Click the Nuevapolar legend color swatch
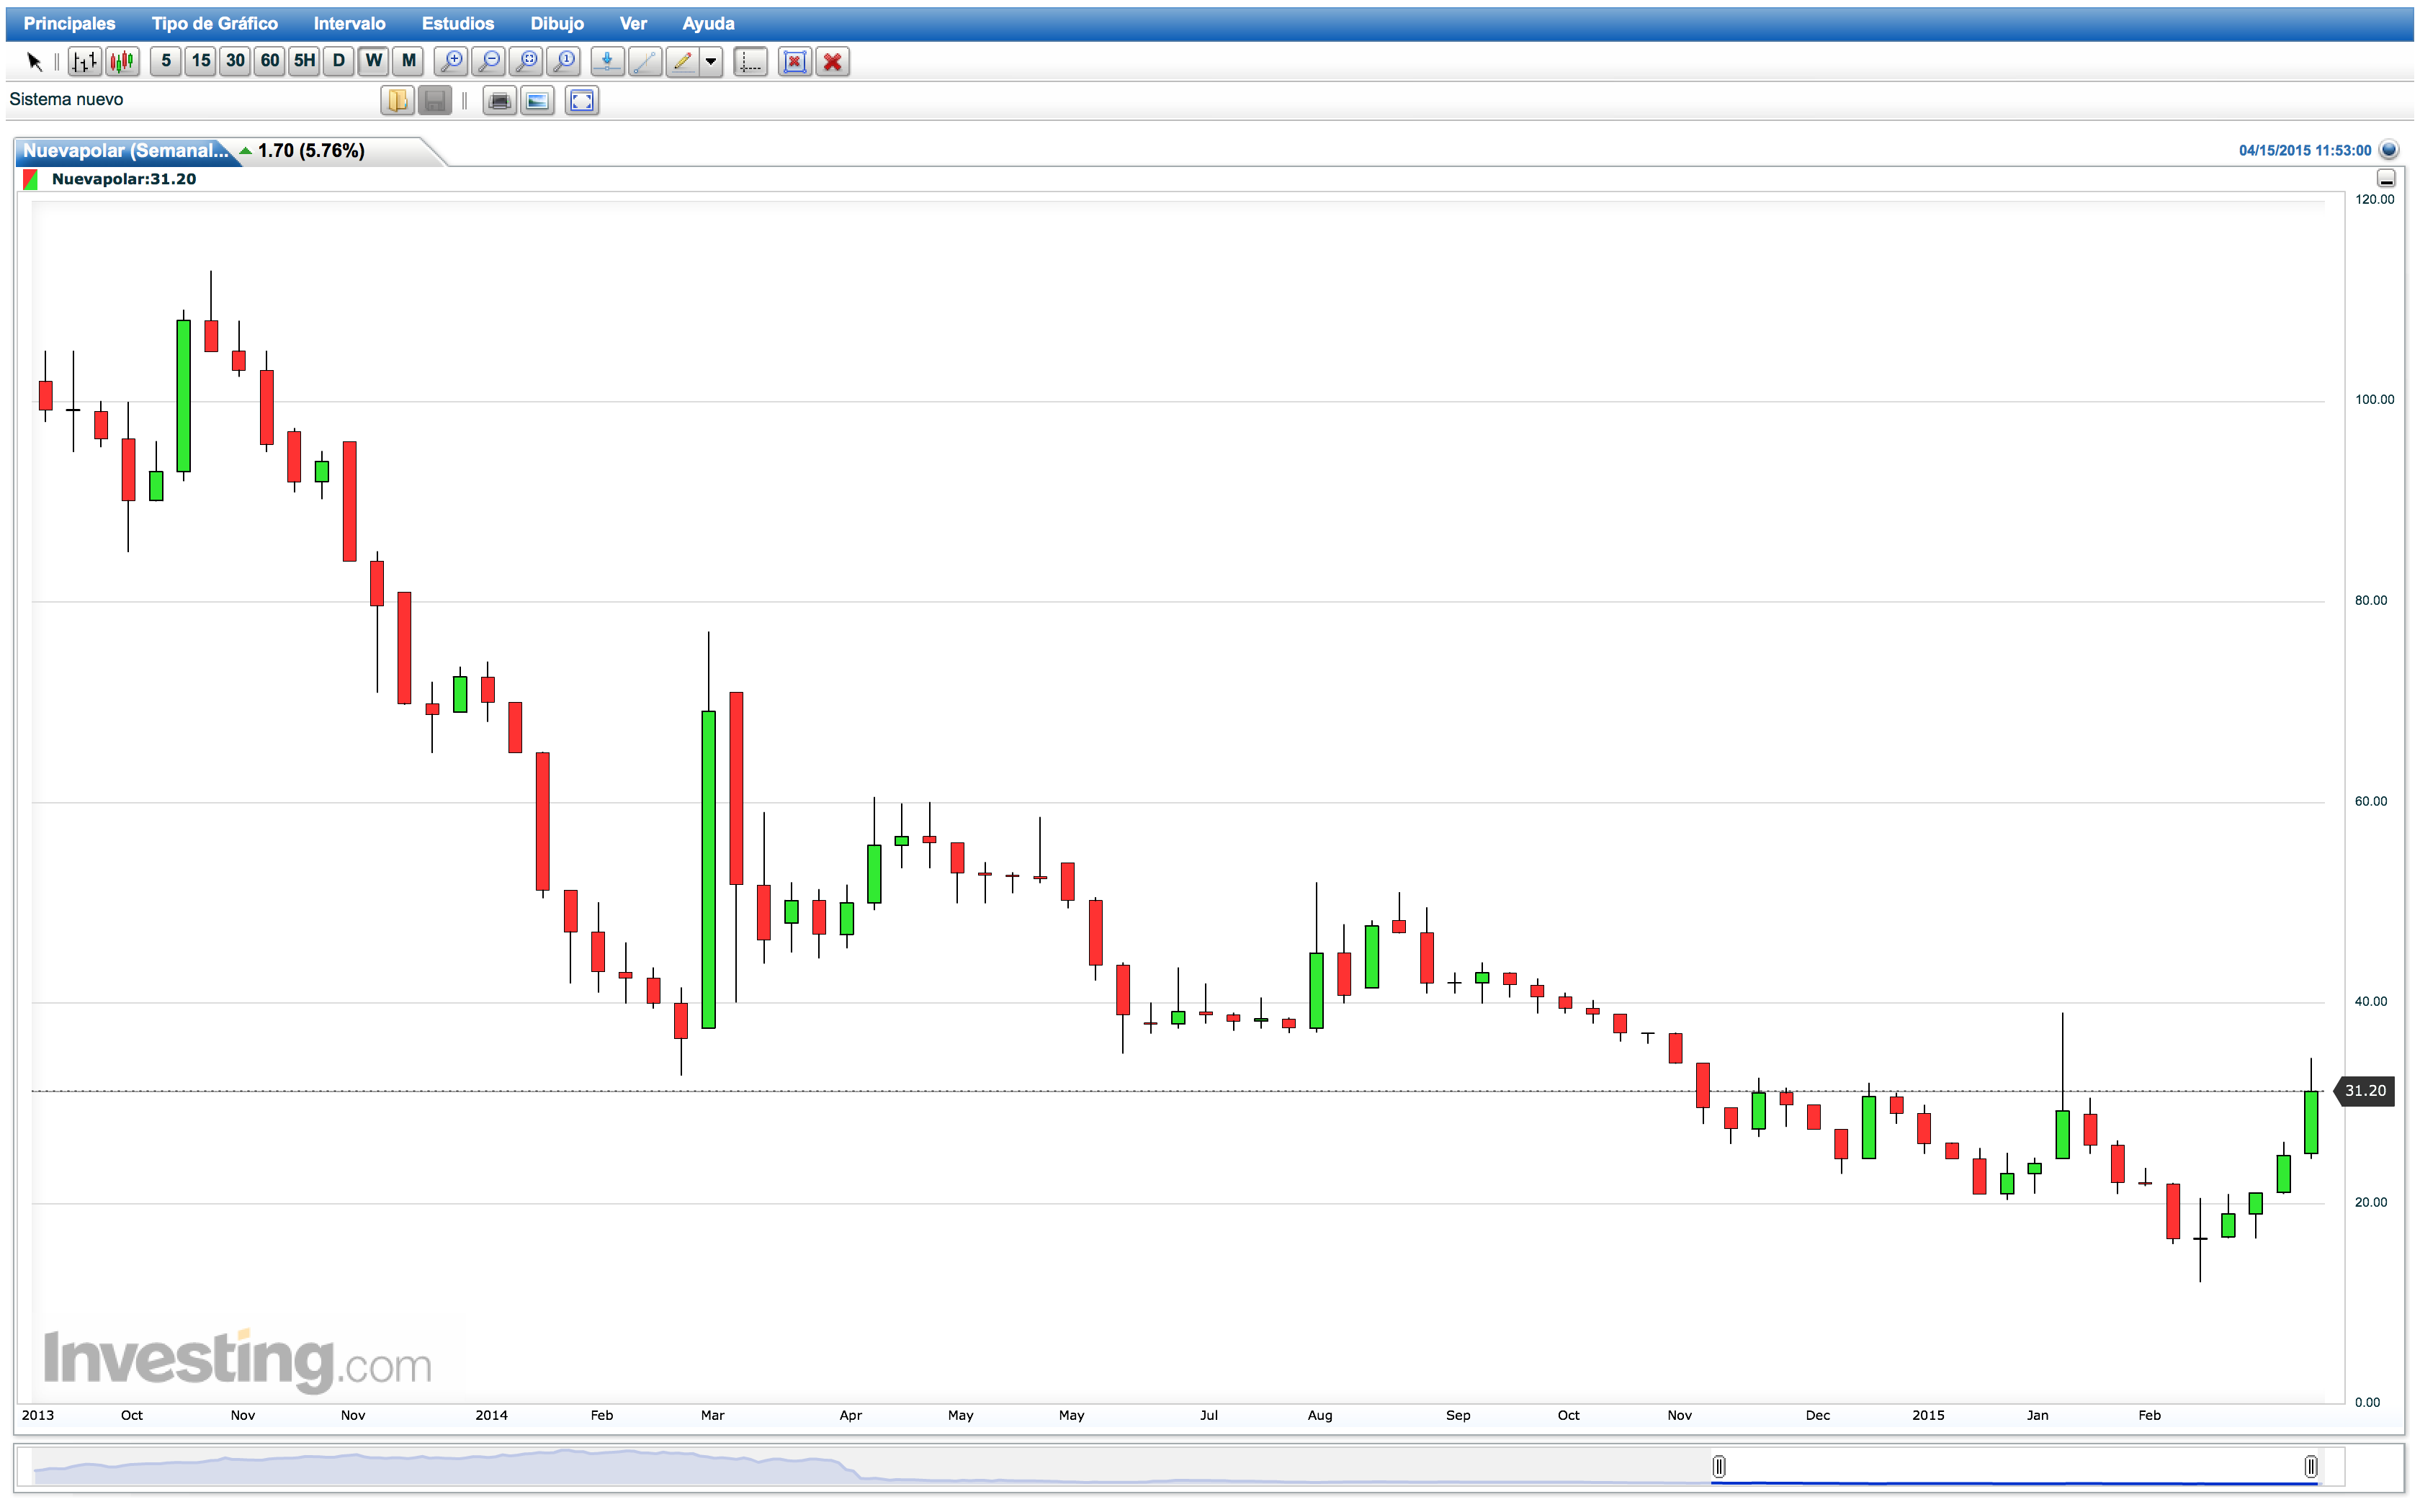 pyautogui.click(x=30, y=179)
